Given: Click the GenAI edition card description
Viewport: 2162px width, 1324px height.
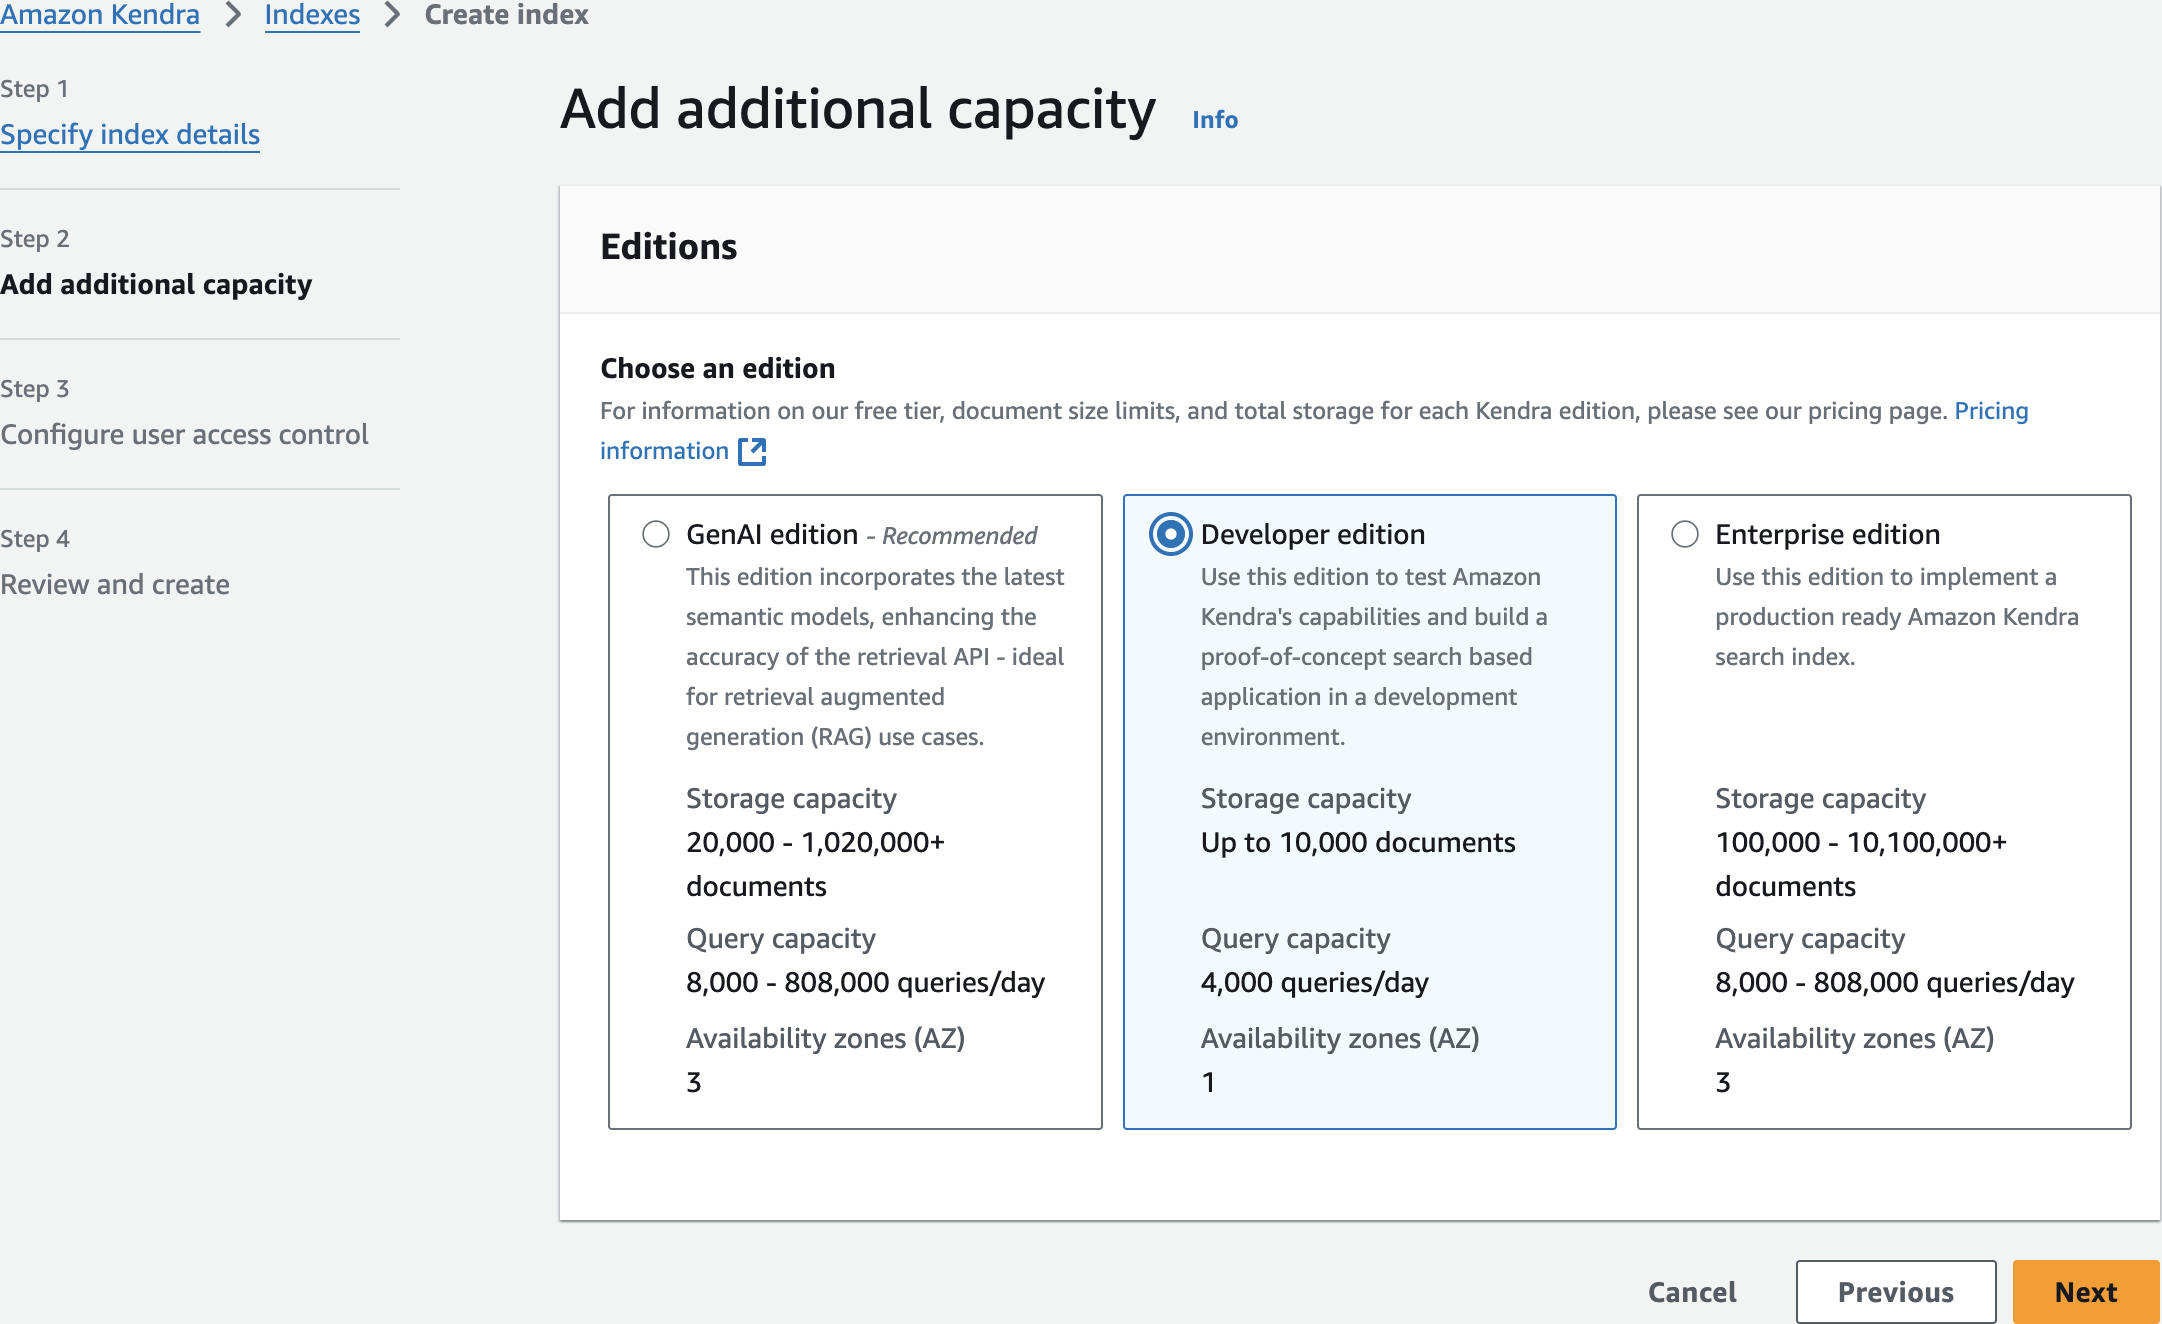Looking at the screenshot, I should [x=874, y=656].
